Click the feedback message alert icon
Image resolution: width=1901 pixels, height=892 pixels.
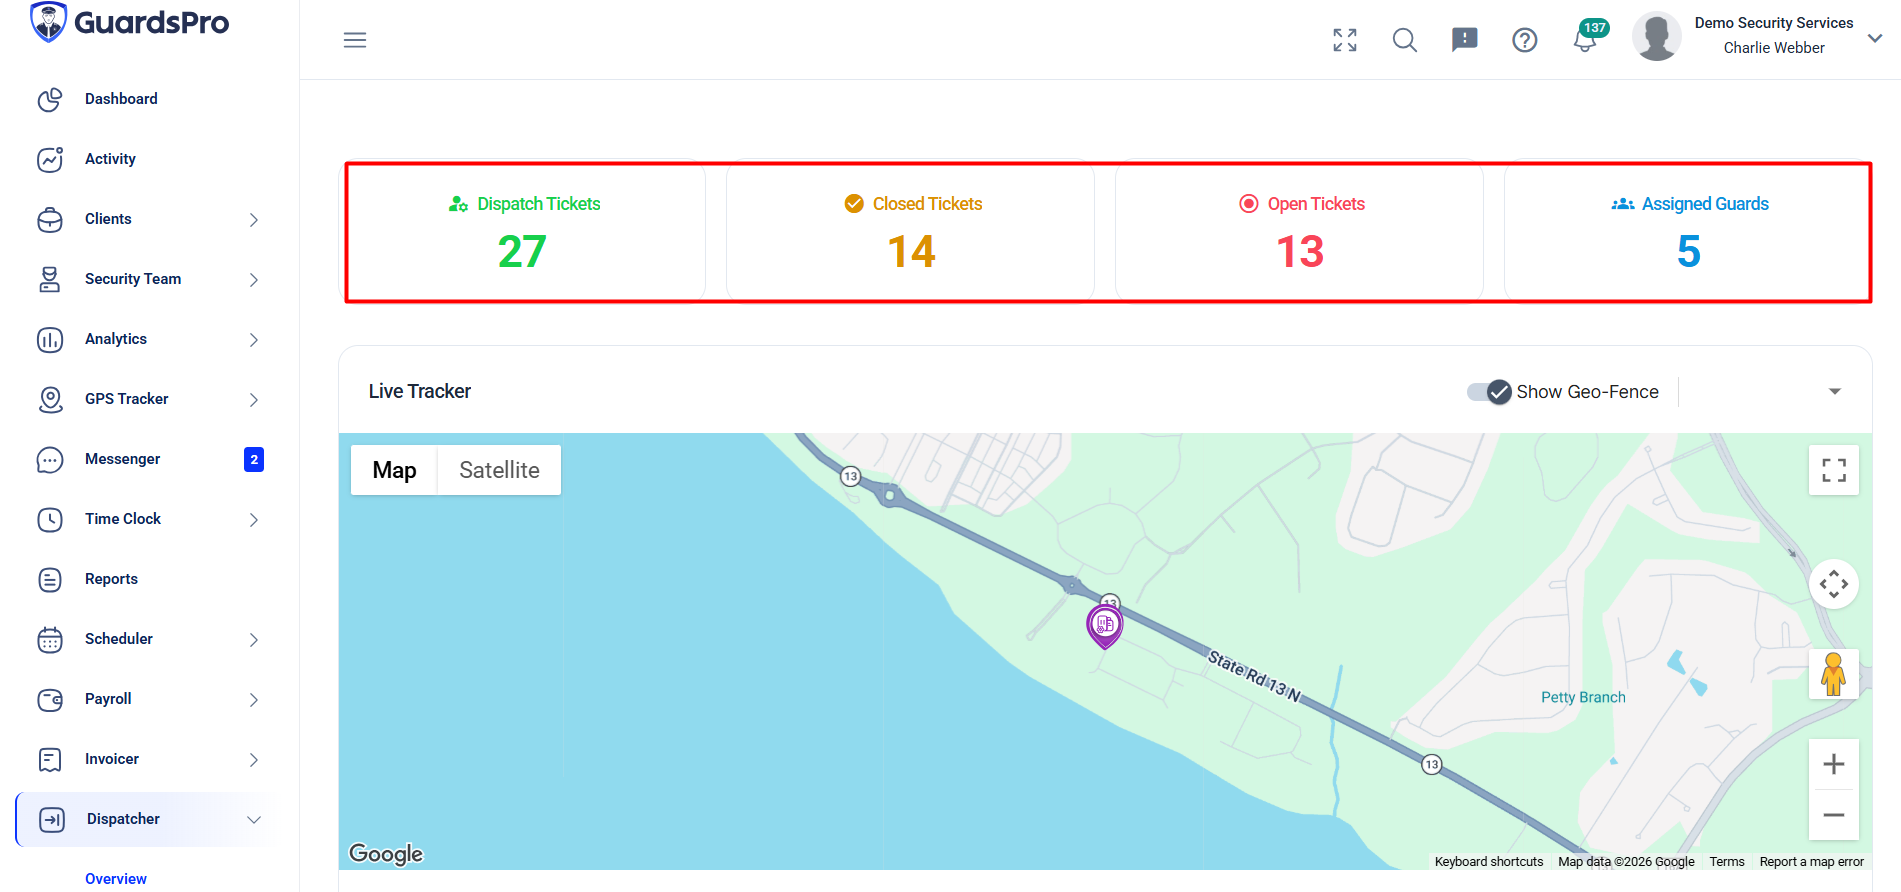click(x=1464, y=40)
